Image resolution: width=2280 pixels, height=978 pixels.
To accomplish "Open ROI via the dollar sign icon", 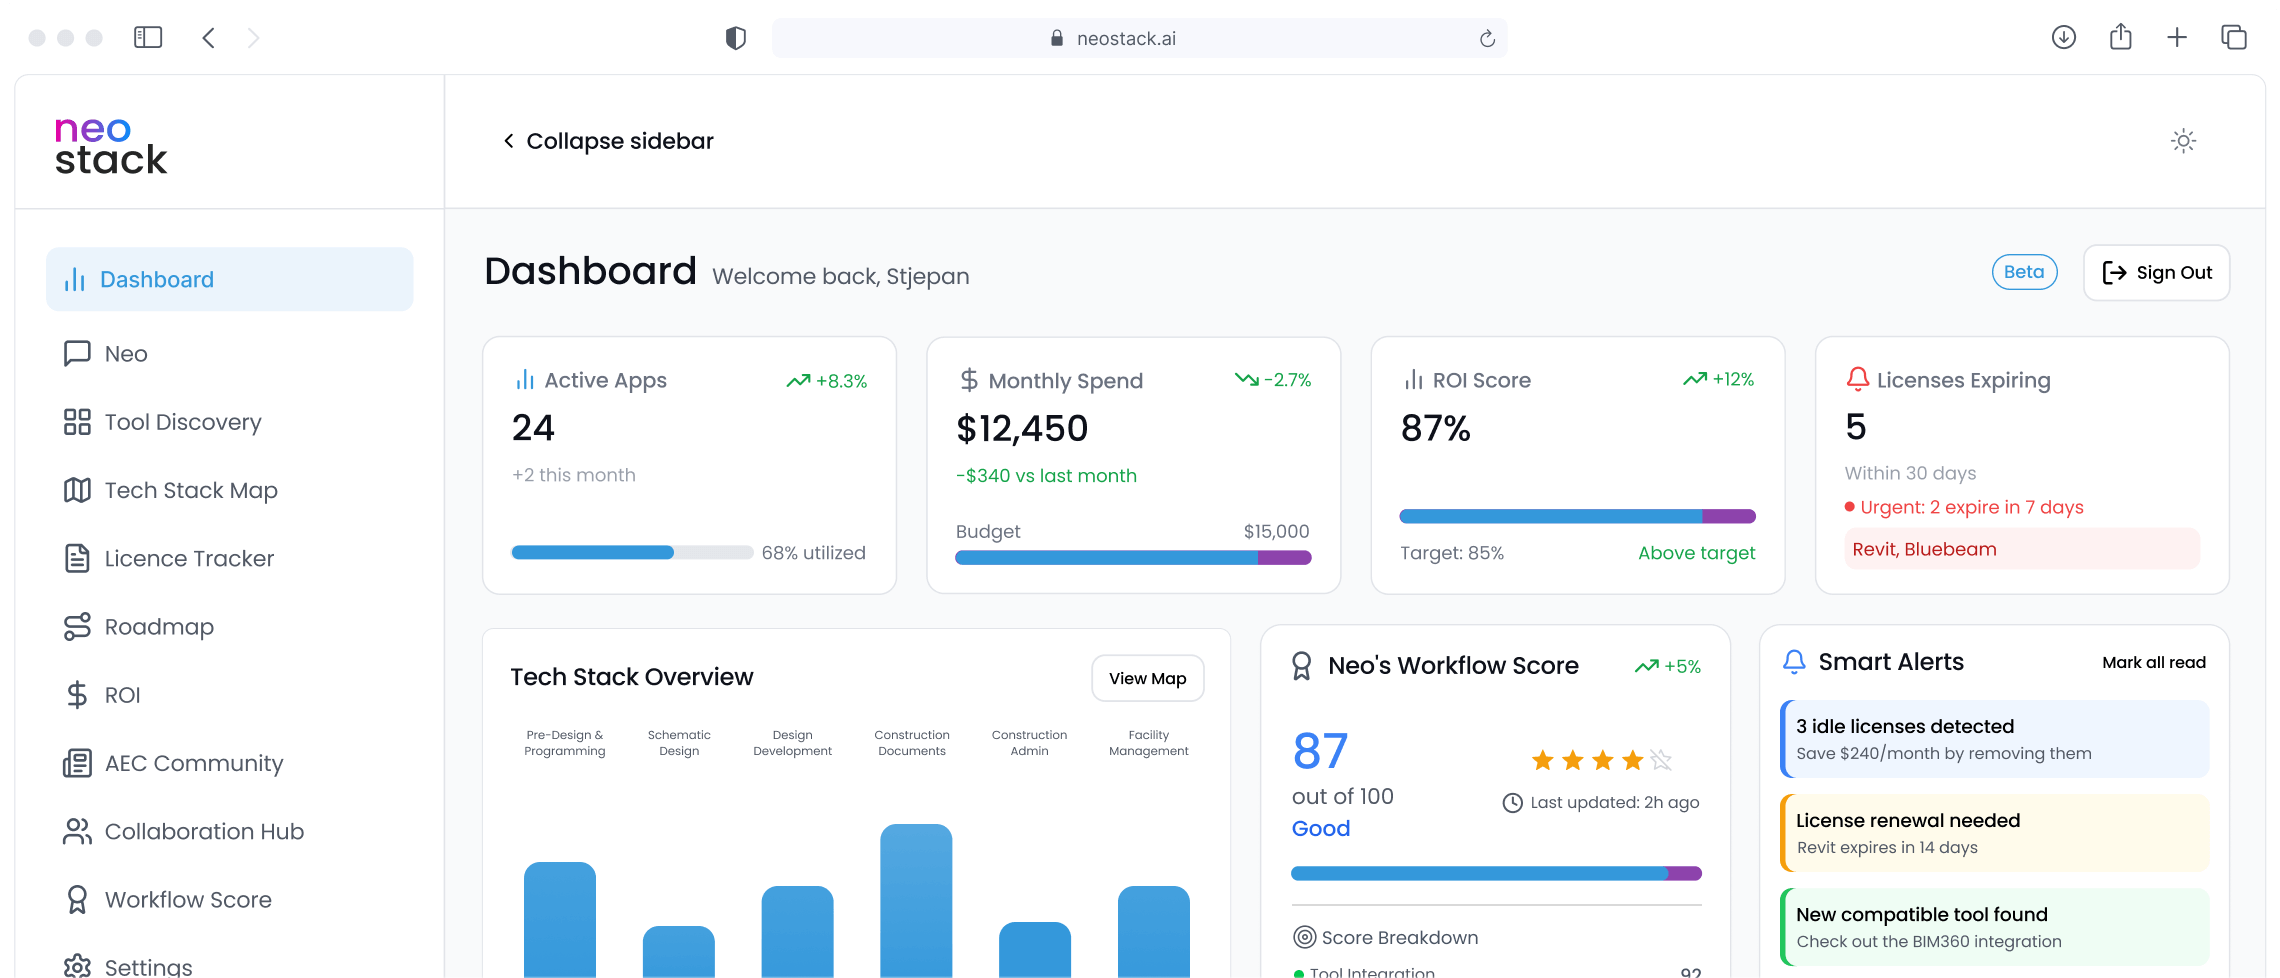I will [x=76, y=694].
